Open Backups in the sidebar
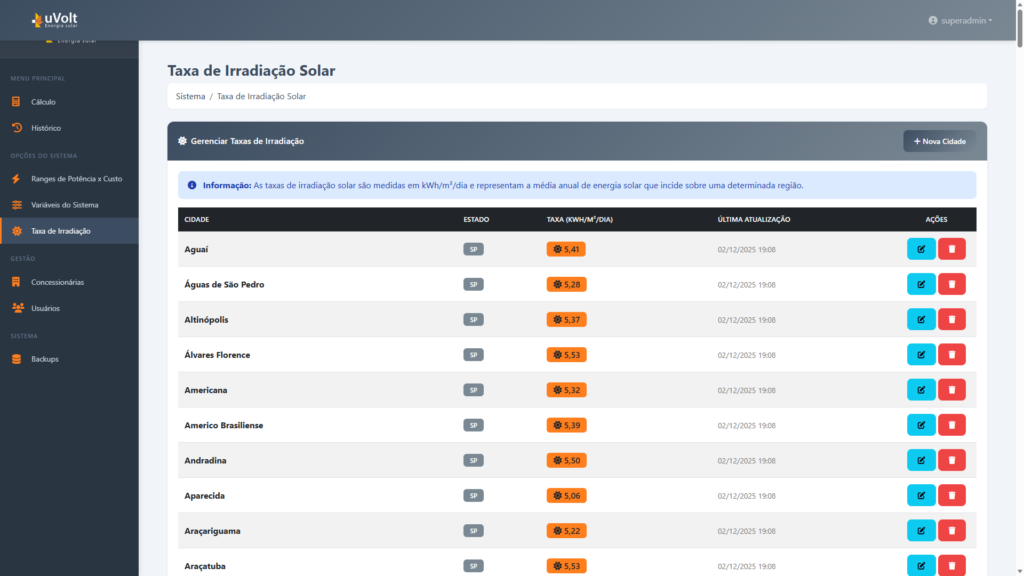Image resolution: width=1024 pixels, height=576 pixels. 44,359
